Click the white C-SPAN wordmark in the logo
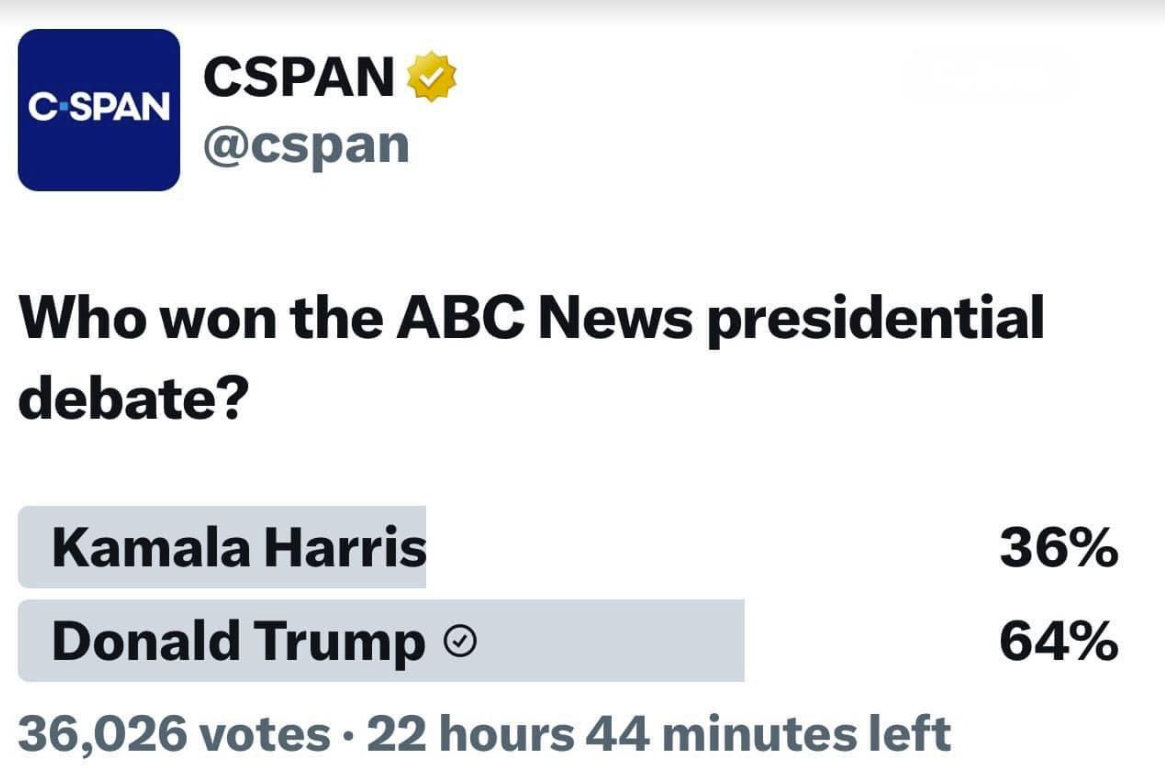Viewport: 1165px width, 782px height. point(99,108)
